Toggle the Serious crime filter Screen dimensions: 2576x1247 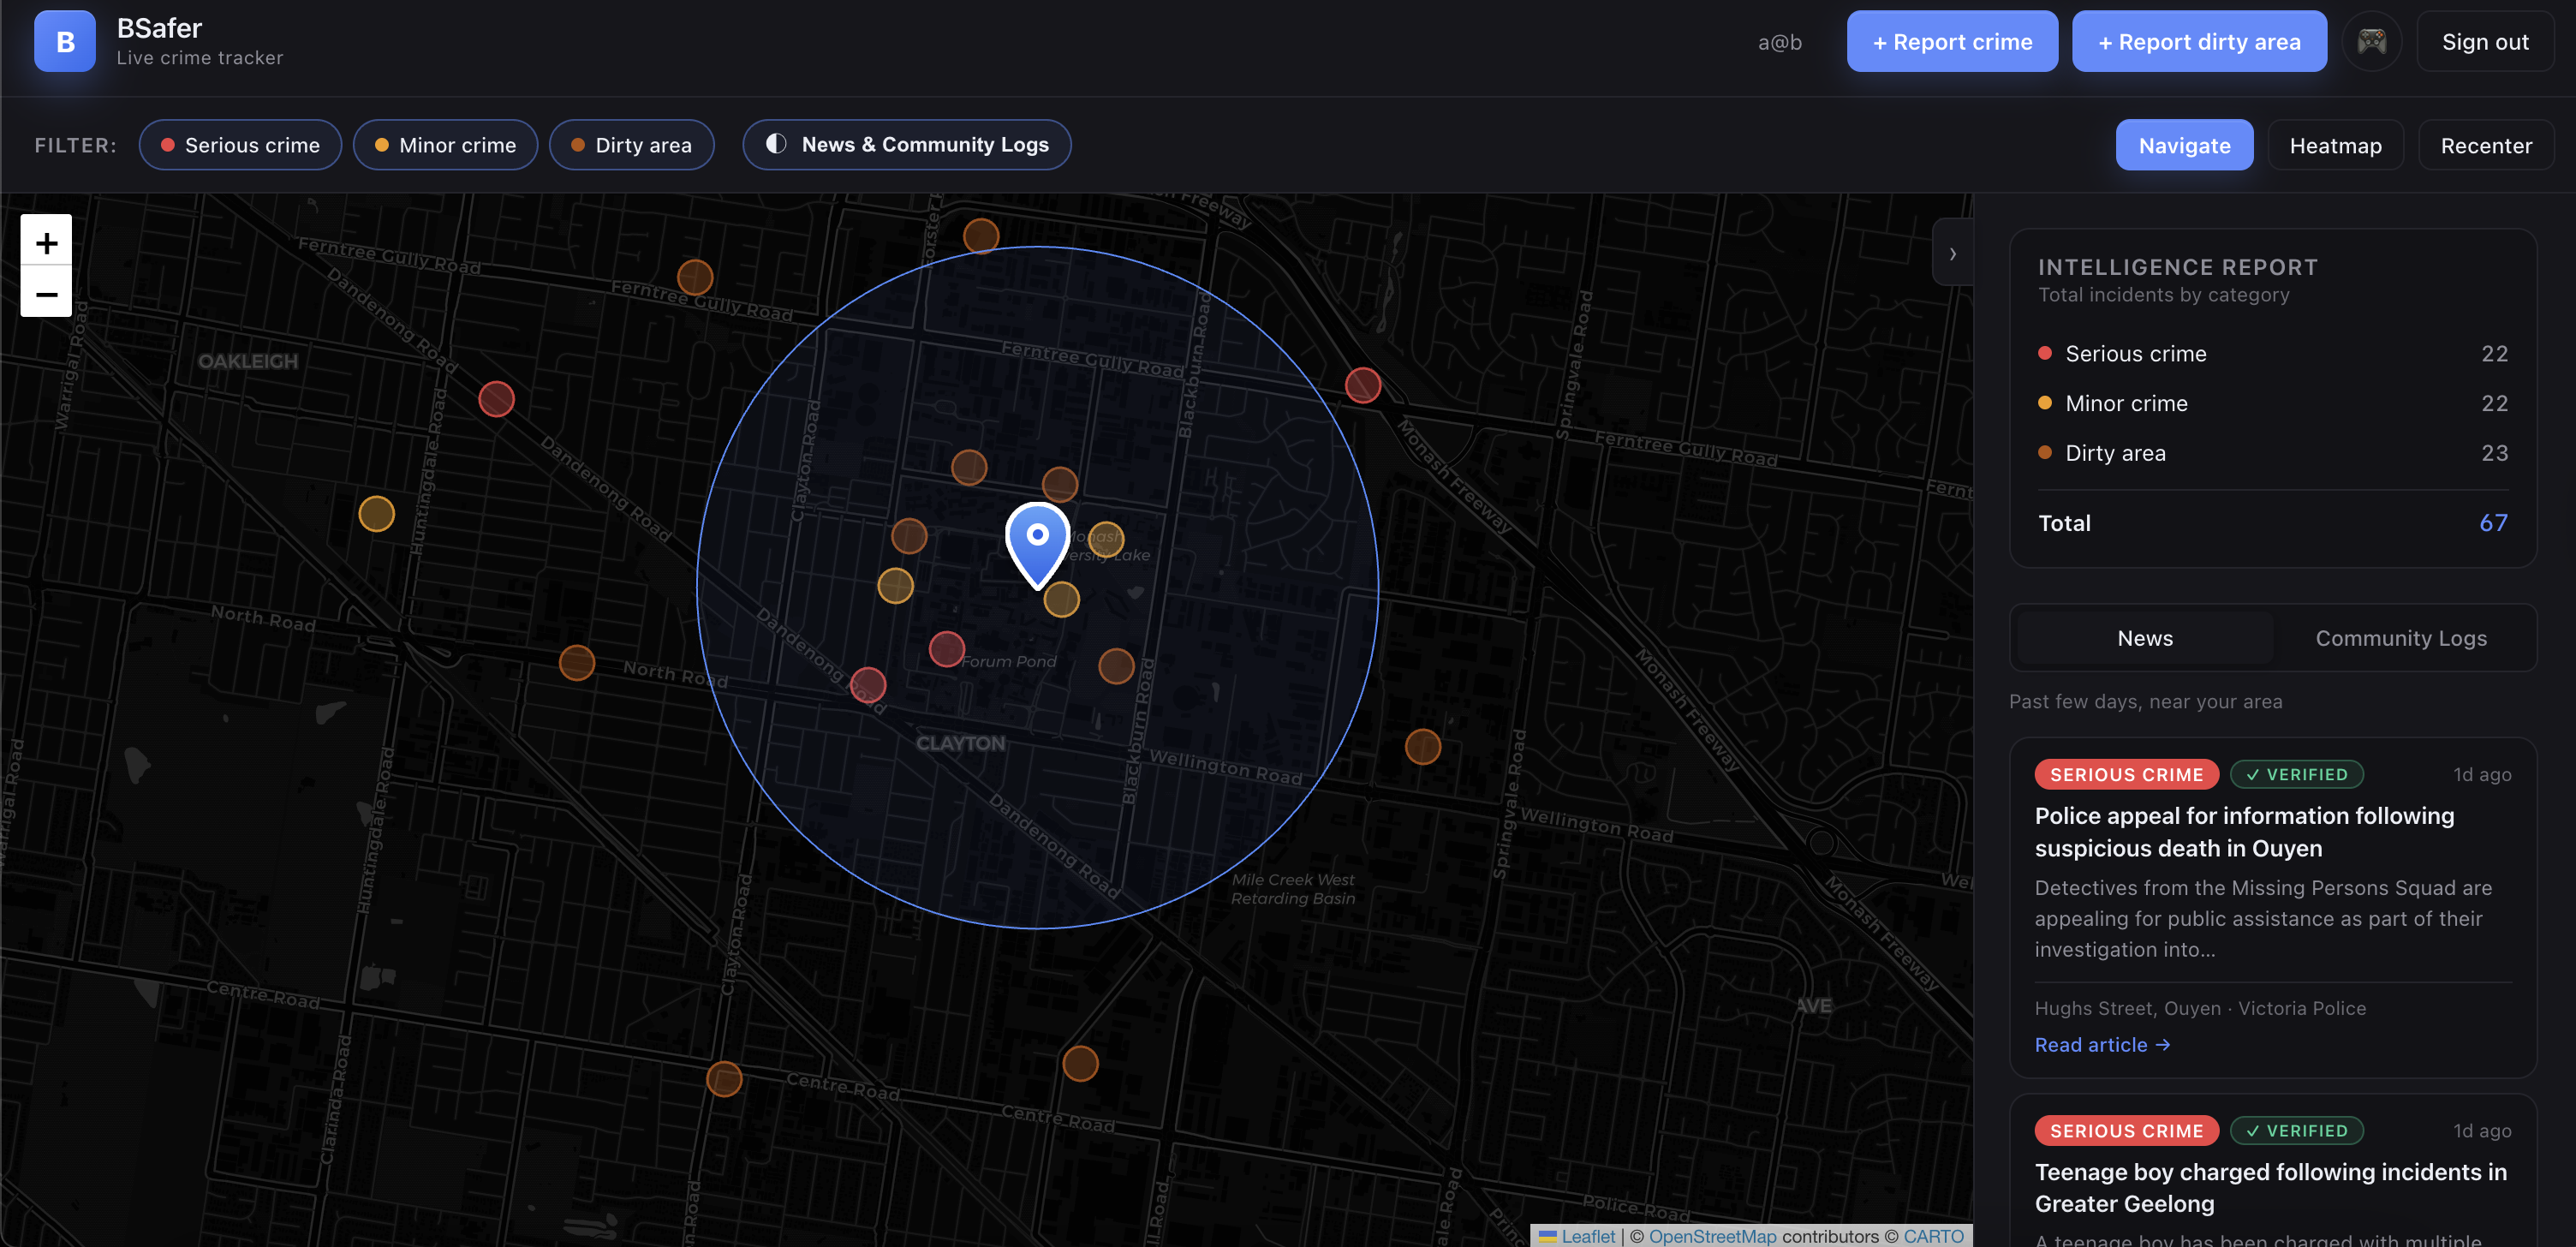[x=240, y=145]
